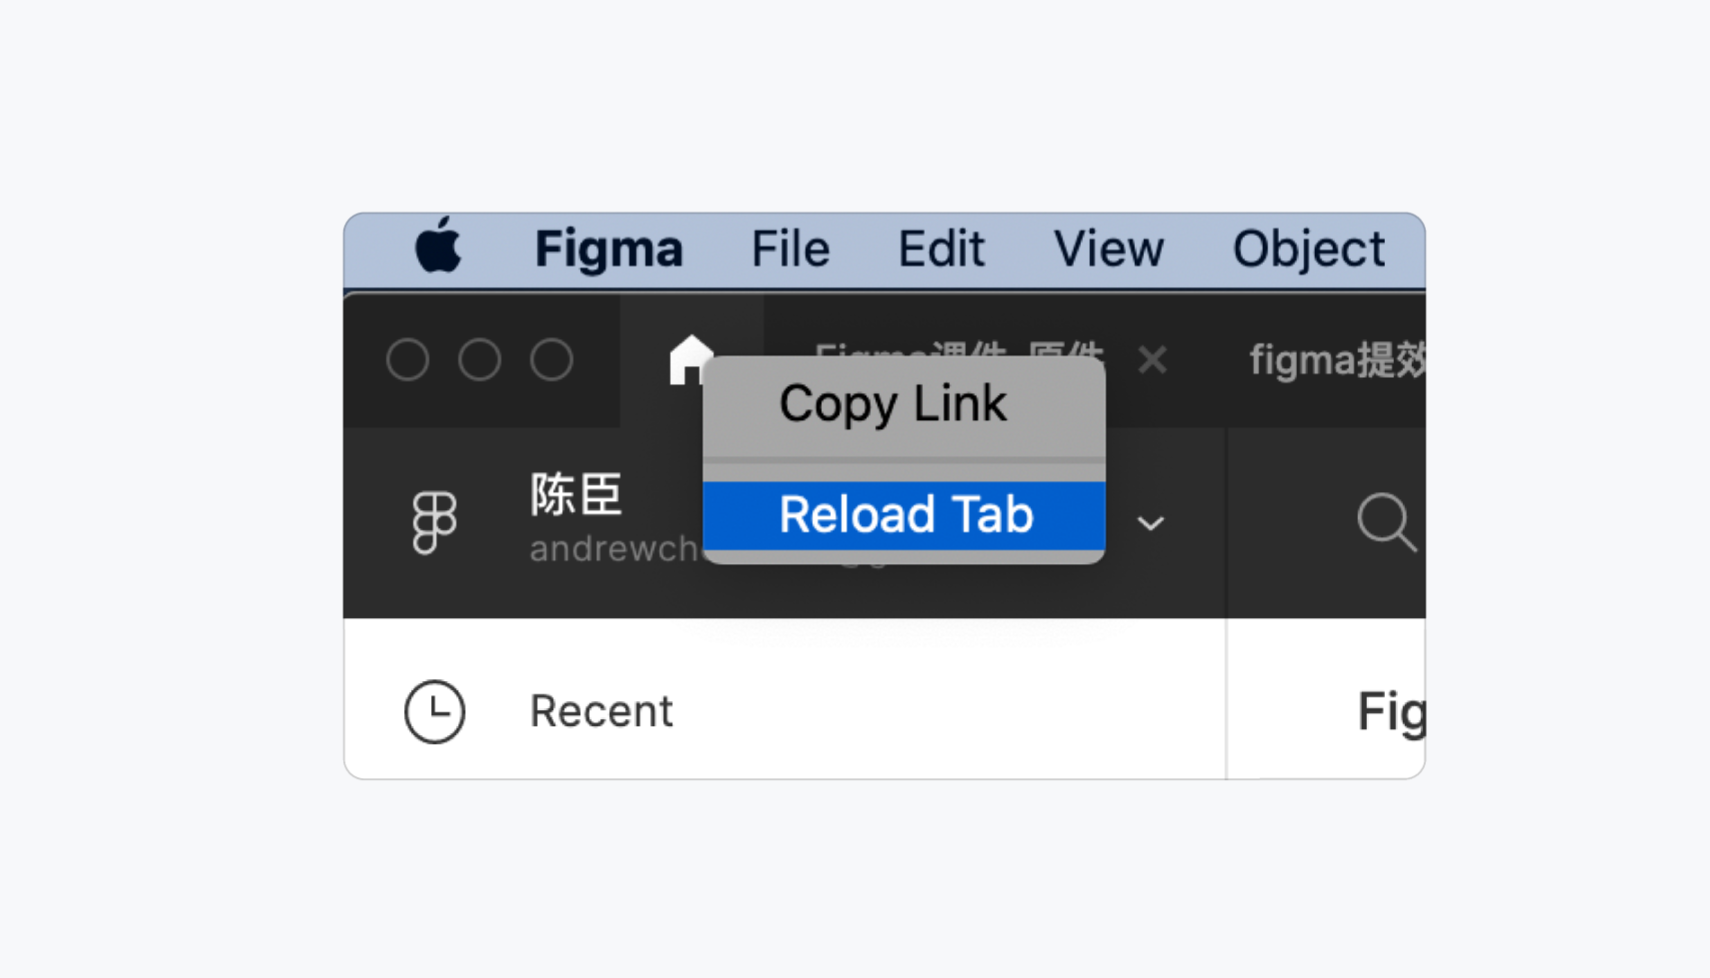The image size is (1710, 978).
Task: Zoom the Figma window via traffic light
Action: 552,360
